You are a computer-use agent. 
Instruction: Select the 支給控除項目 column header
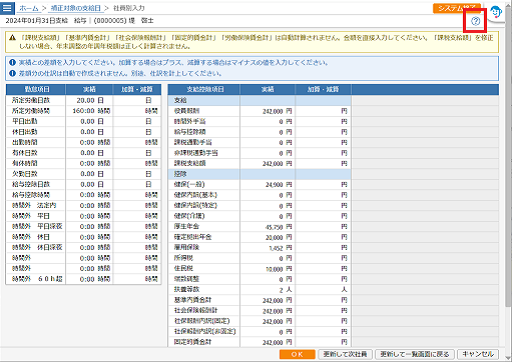tap(204, 89)
